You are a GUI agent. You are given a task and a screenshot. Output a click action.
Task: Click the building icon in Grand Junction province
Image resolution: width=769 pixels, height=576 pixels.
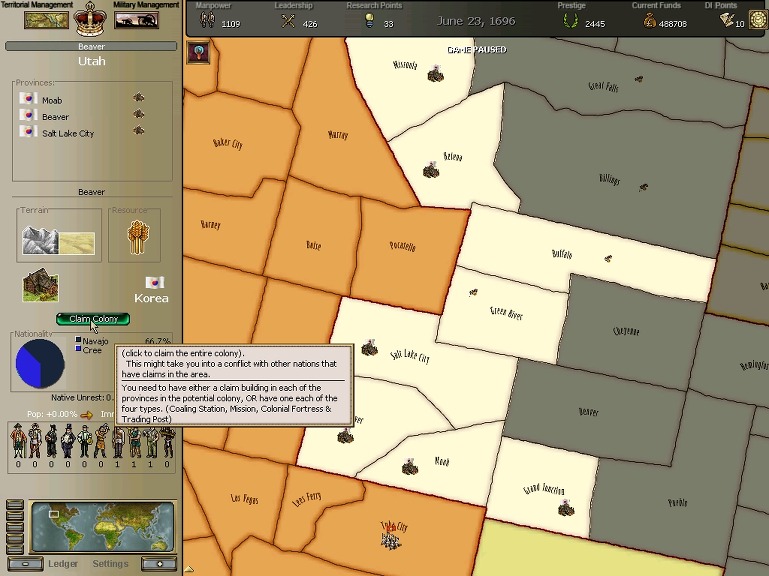565,508
